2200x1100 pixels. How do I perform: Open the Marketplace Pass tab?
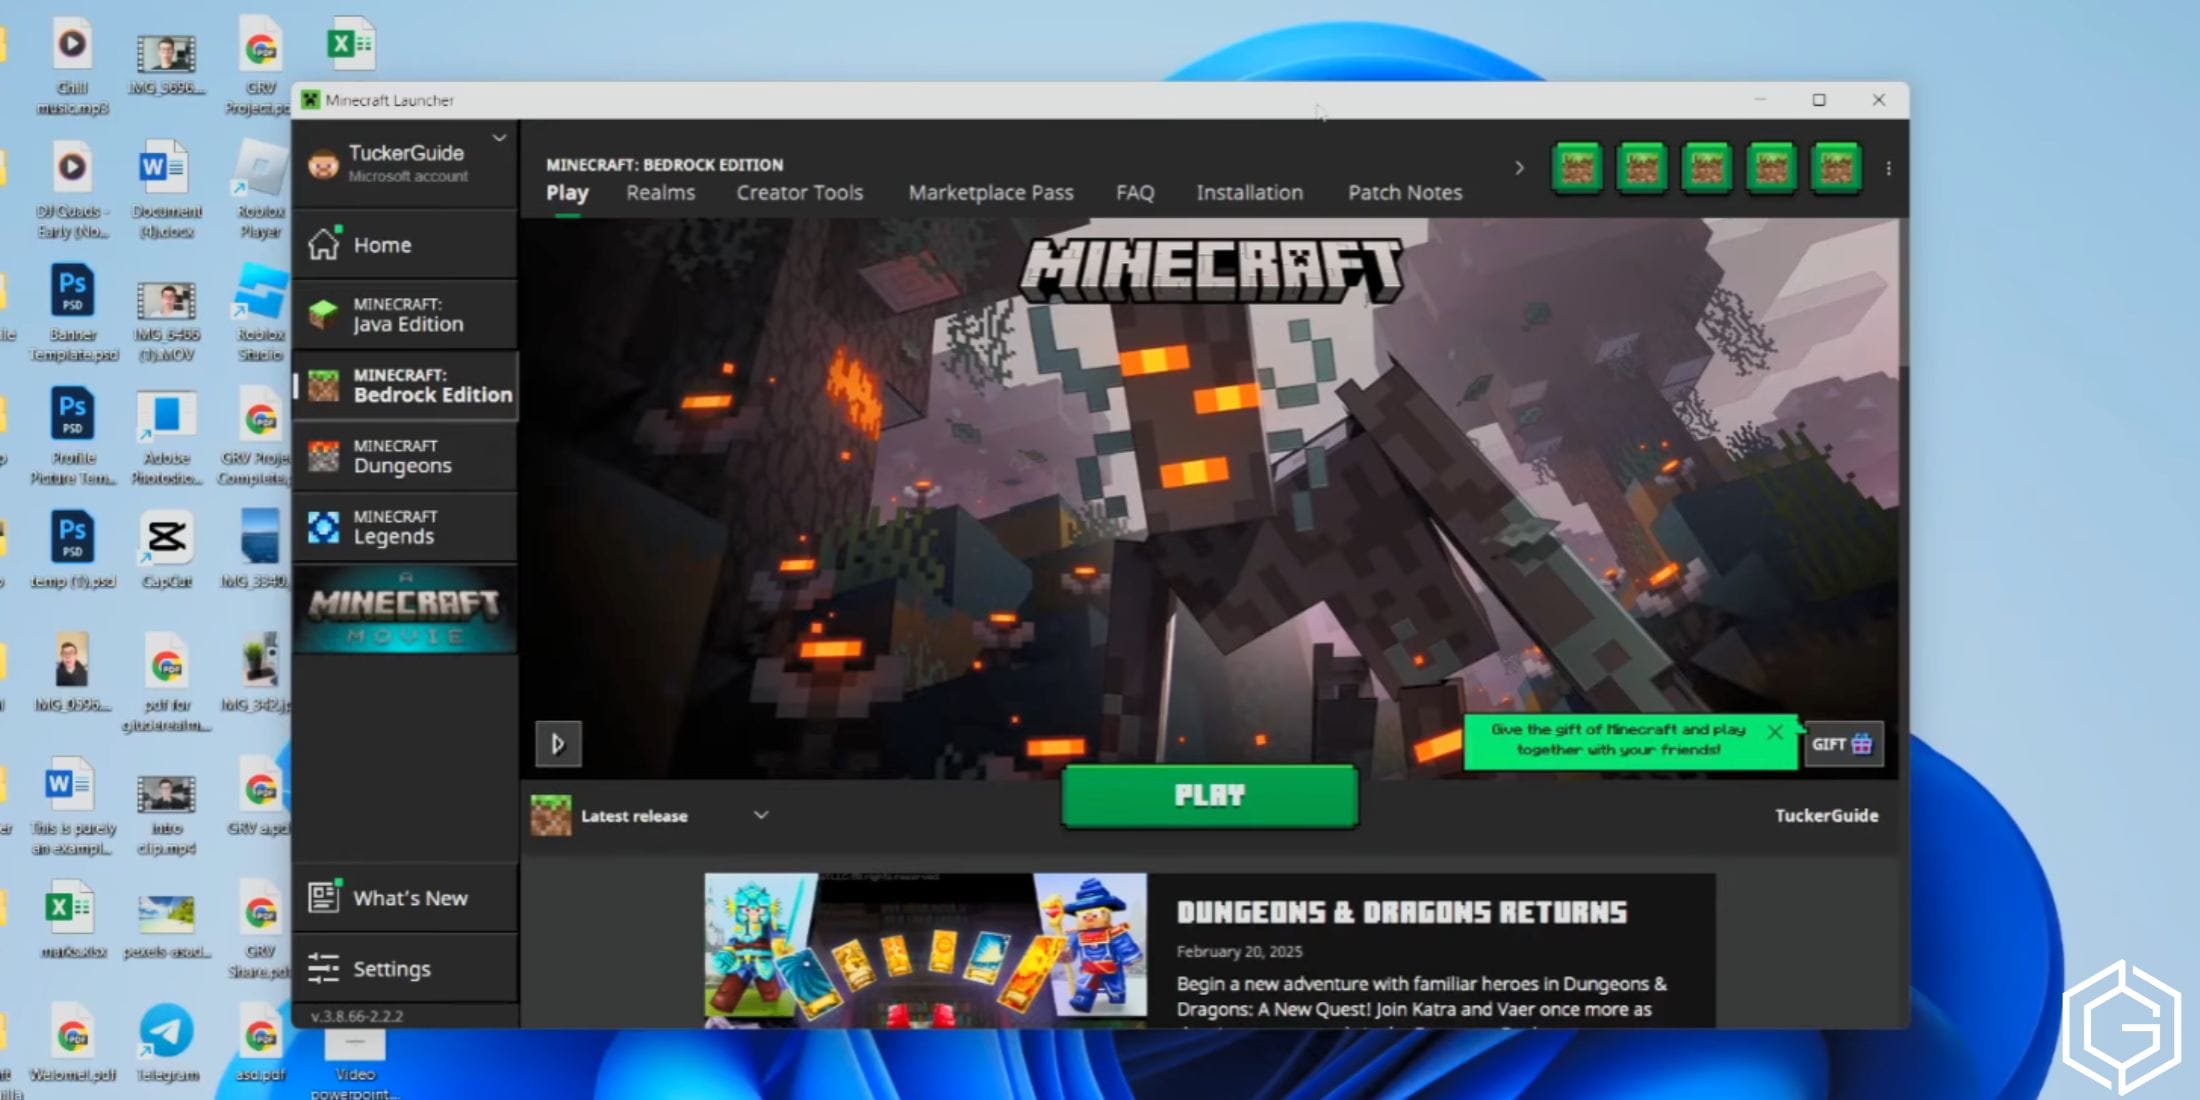coord(991,192)
